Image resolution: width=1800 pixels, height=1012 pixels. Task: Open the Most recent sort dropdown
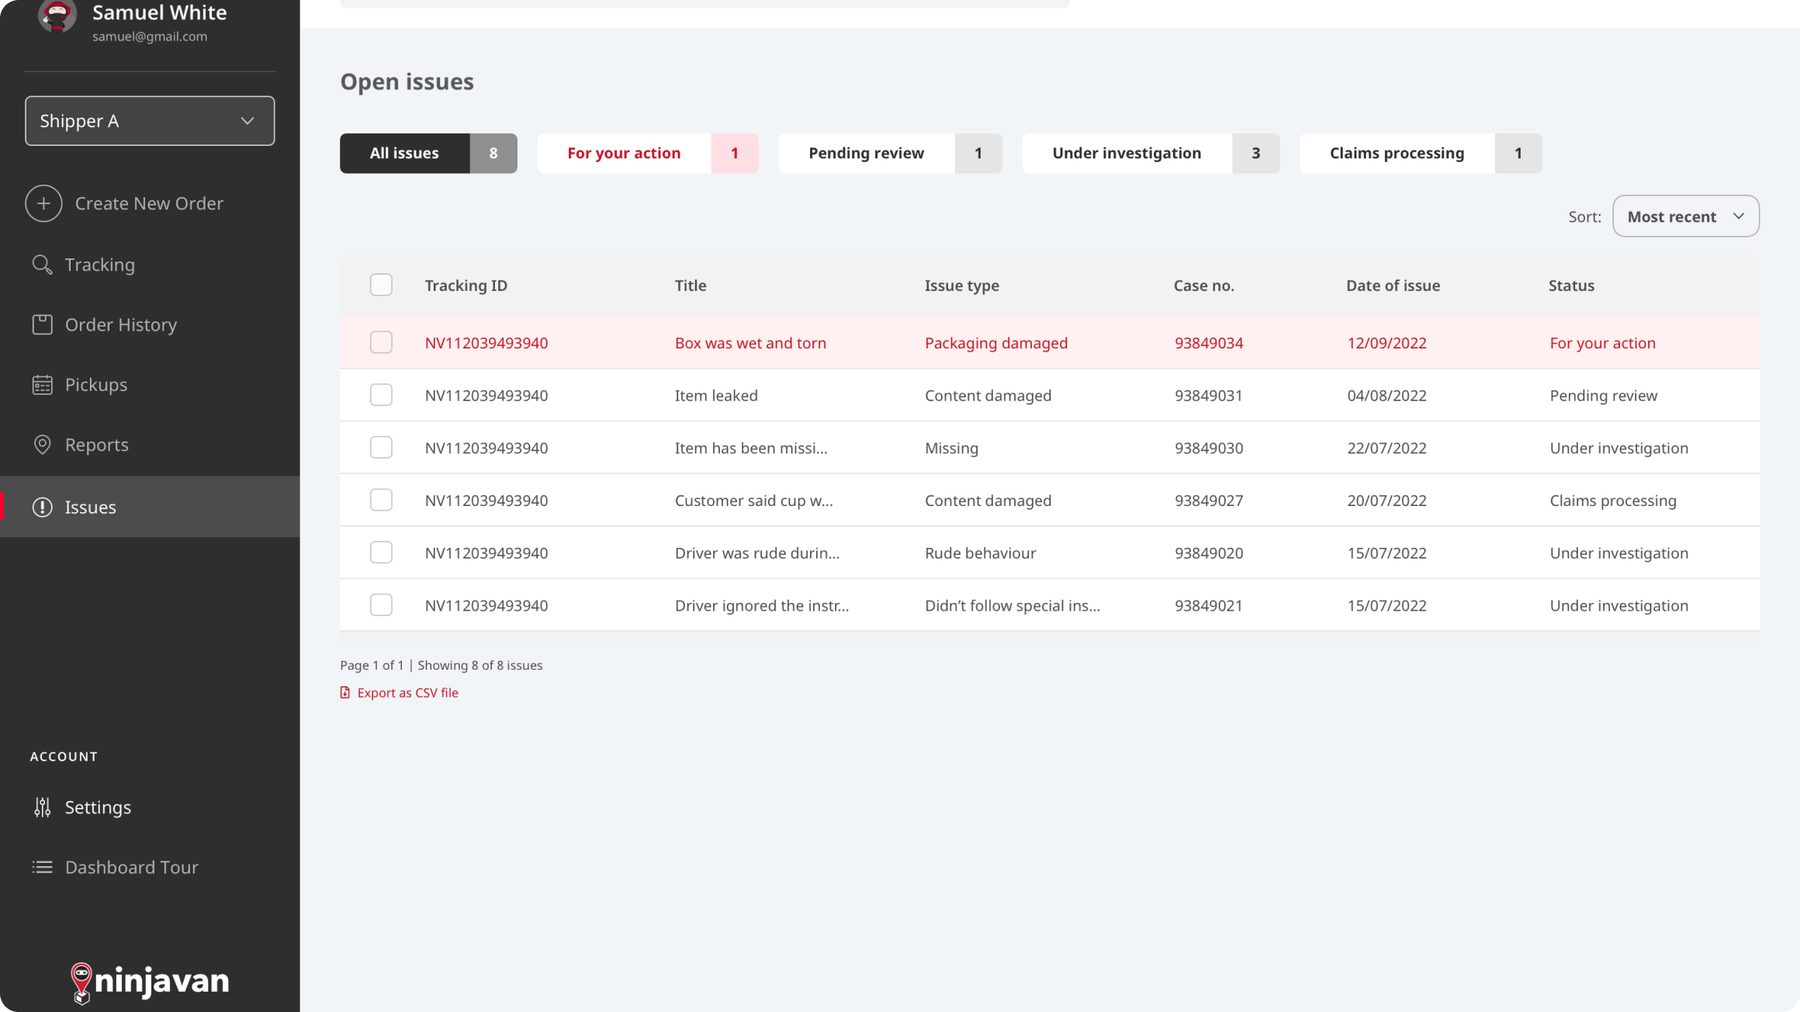[1685, 216]
